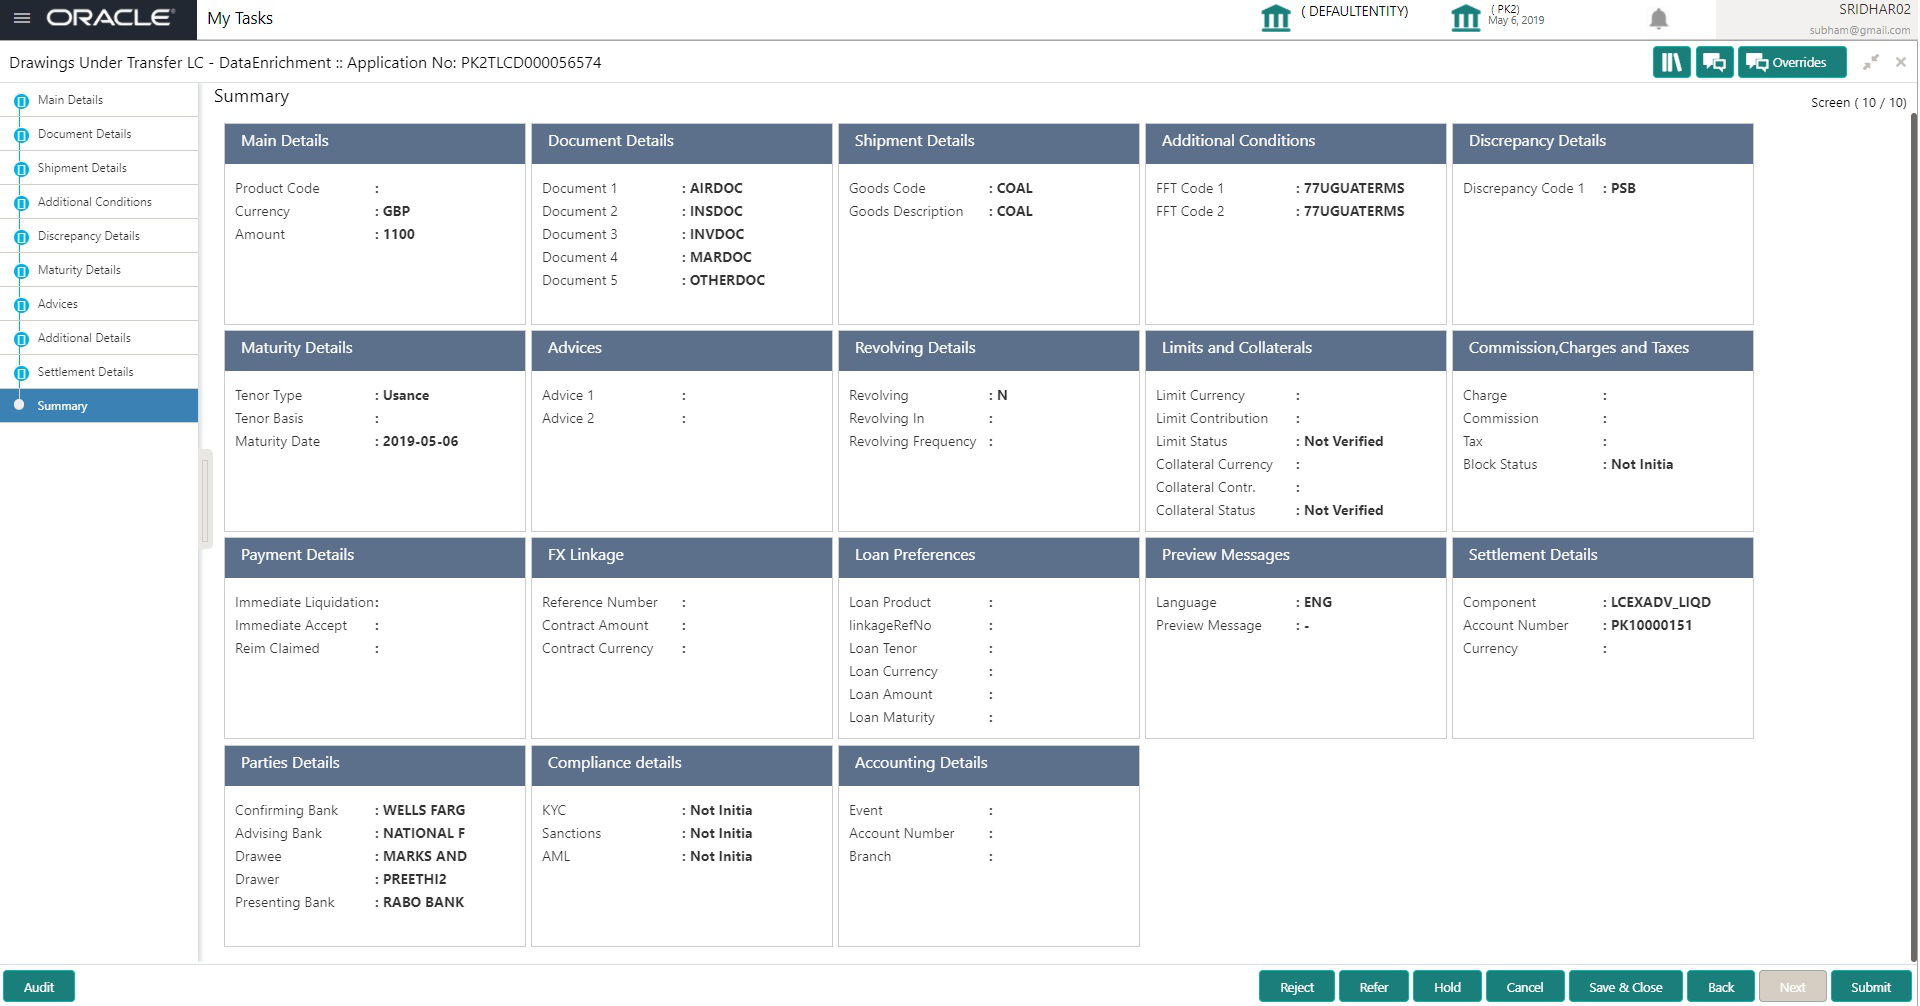Open the Advices summary tile header
This screenshot has width=1920, height=1006.
(682, 349)
